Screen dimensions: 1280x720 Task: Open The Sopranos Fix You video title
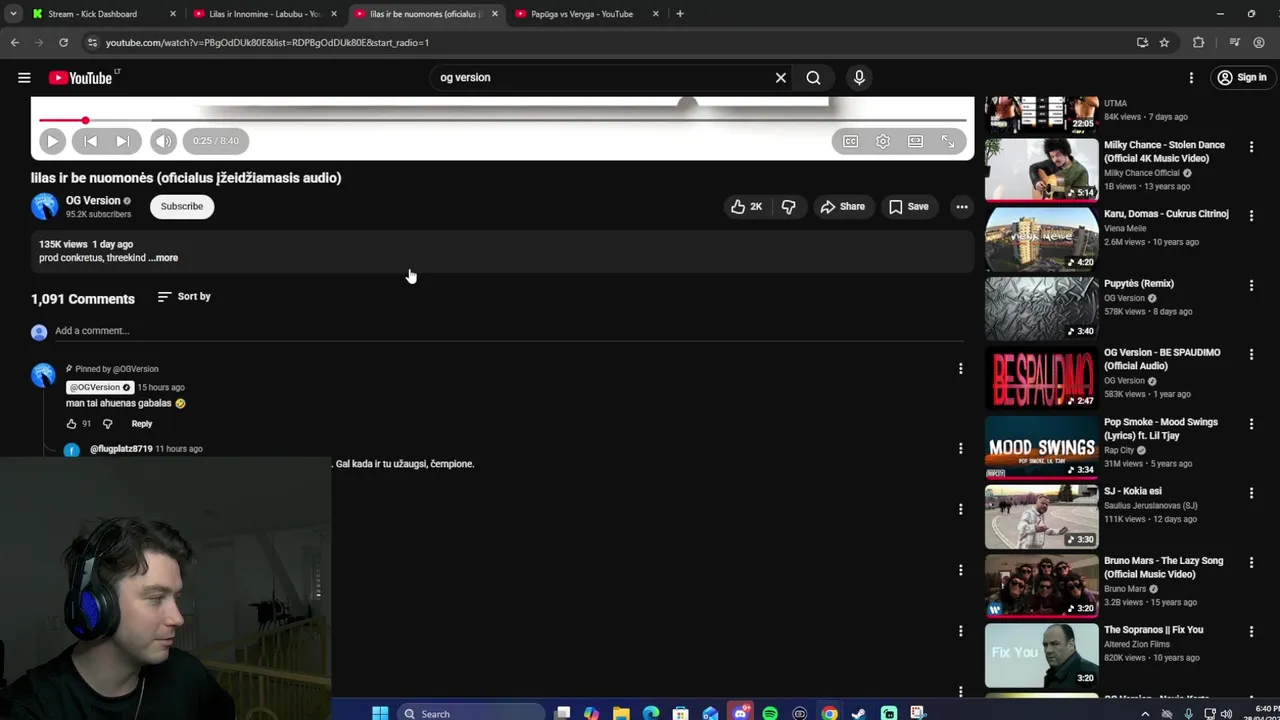[1153, 630]
